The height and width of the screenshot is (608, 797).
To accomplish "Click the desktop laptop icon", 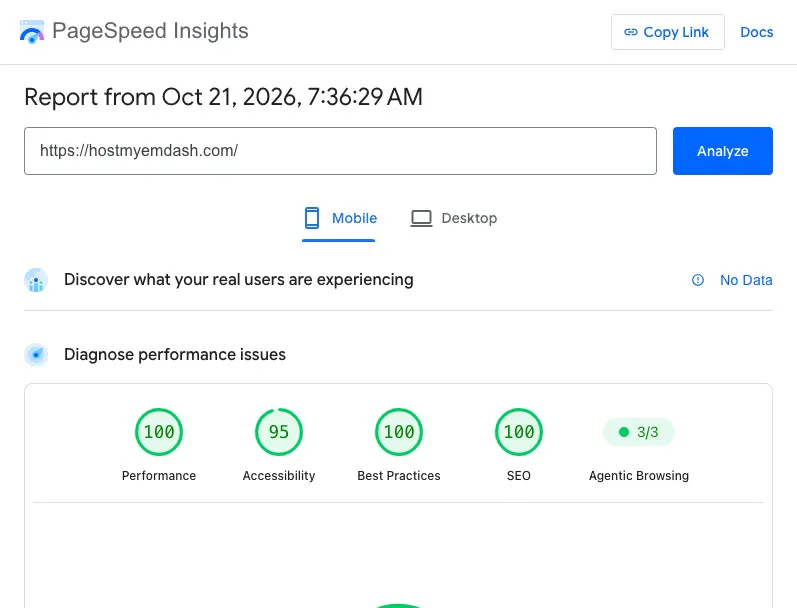I will coord(421,219).
